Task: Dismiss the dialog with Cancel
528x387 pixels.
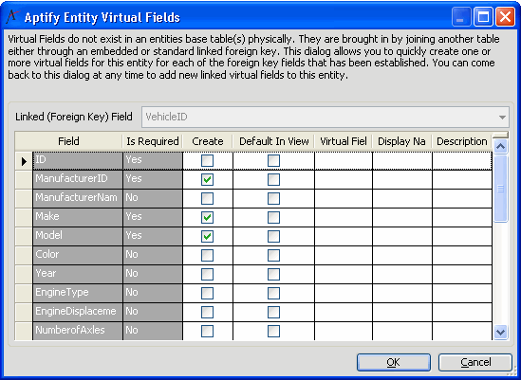Action: 475,362
